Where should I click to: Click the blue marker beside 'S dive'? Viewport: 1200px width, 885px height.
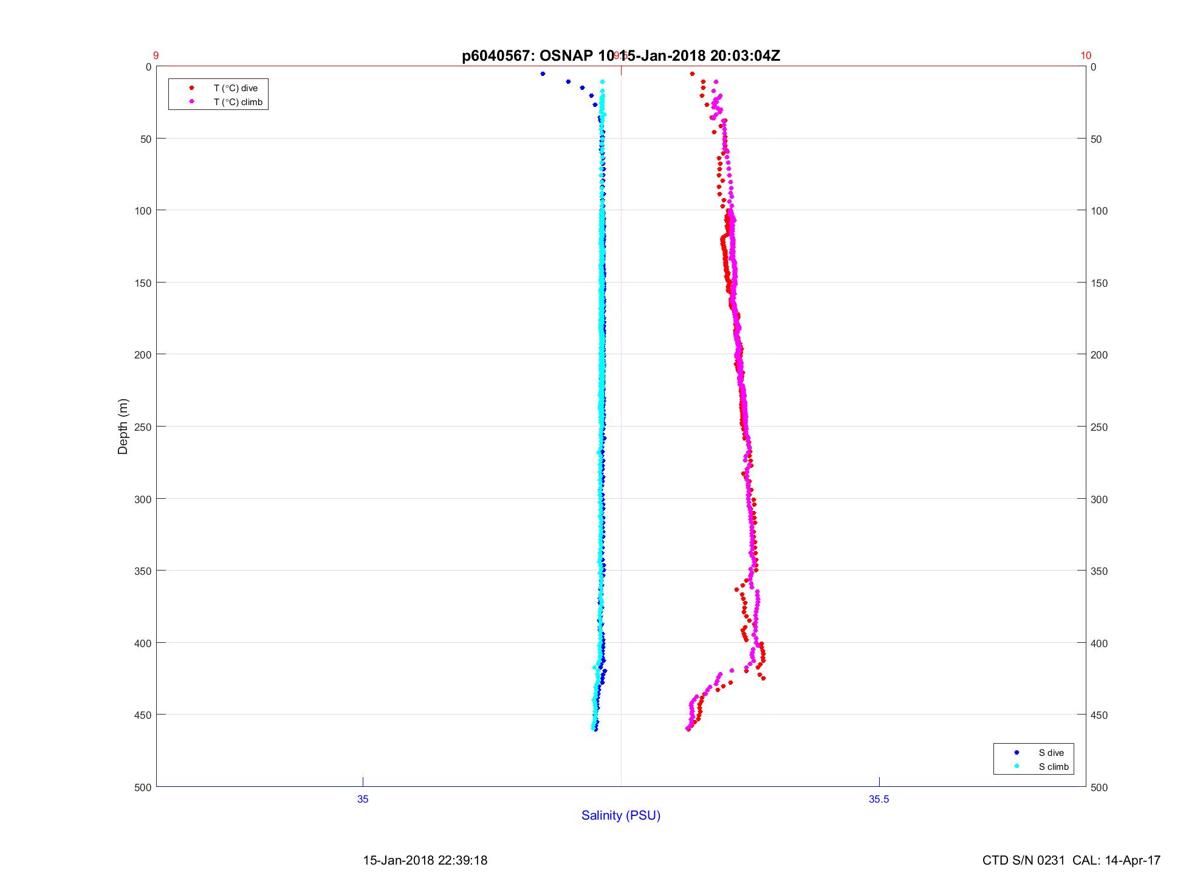[1016, 752]
